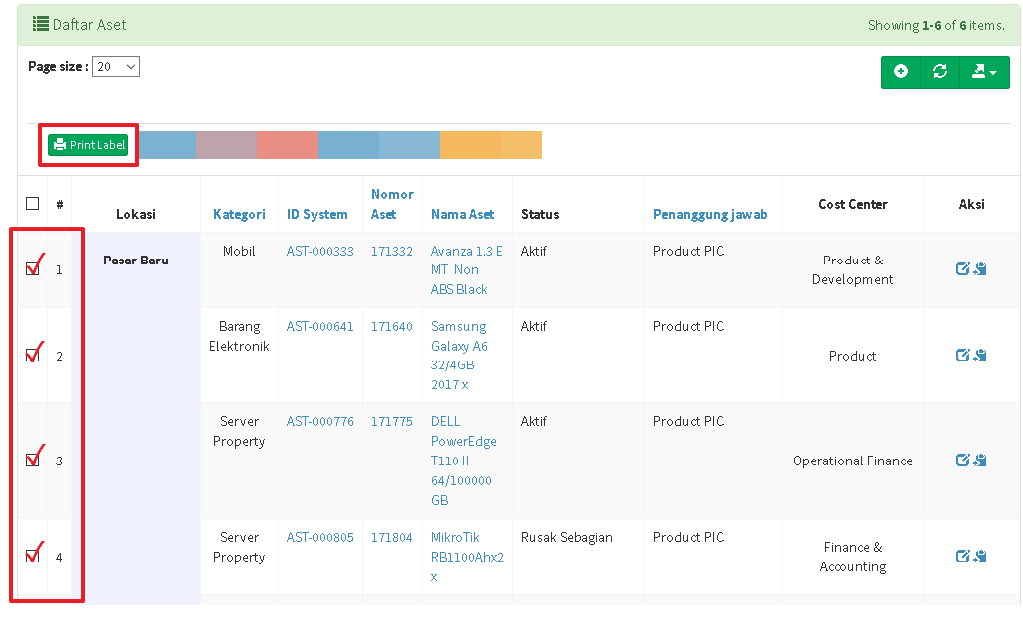Refresh the asset list with reload icon
The image size is (1023, 624).
coord(939,72)
